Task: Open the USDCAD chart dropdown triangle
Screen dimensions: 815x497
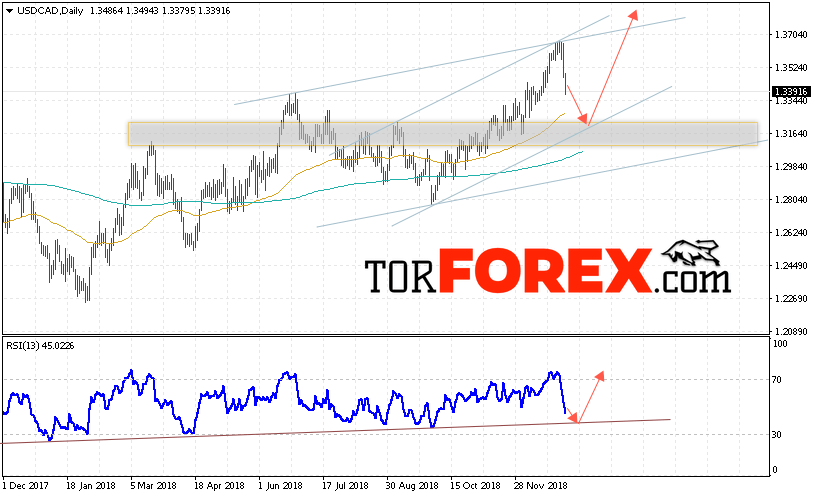Action: click(9, 11)
